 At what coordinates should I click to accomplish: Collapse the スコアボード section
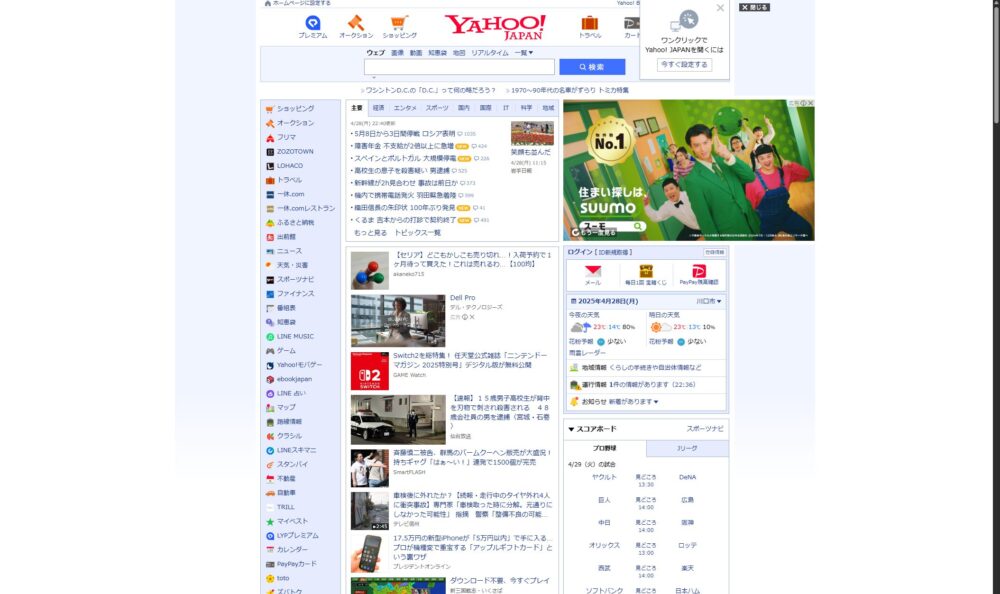coord(592,429)
